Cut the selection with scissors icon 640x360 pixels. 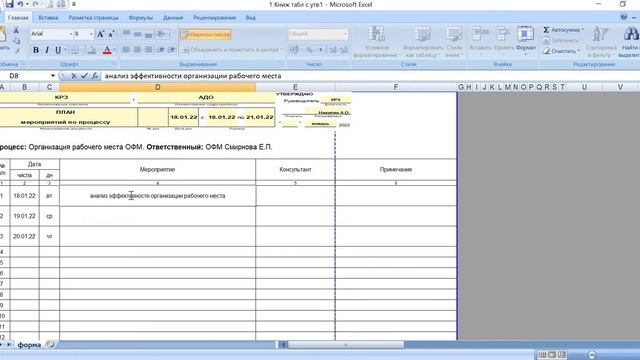coord(16,31)
